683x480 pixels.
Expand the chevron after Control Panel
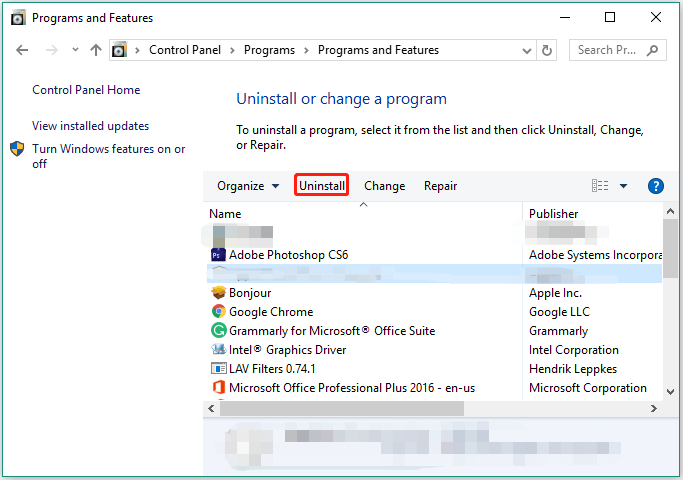click(232, 51)
